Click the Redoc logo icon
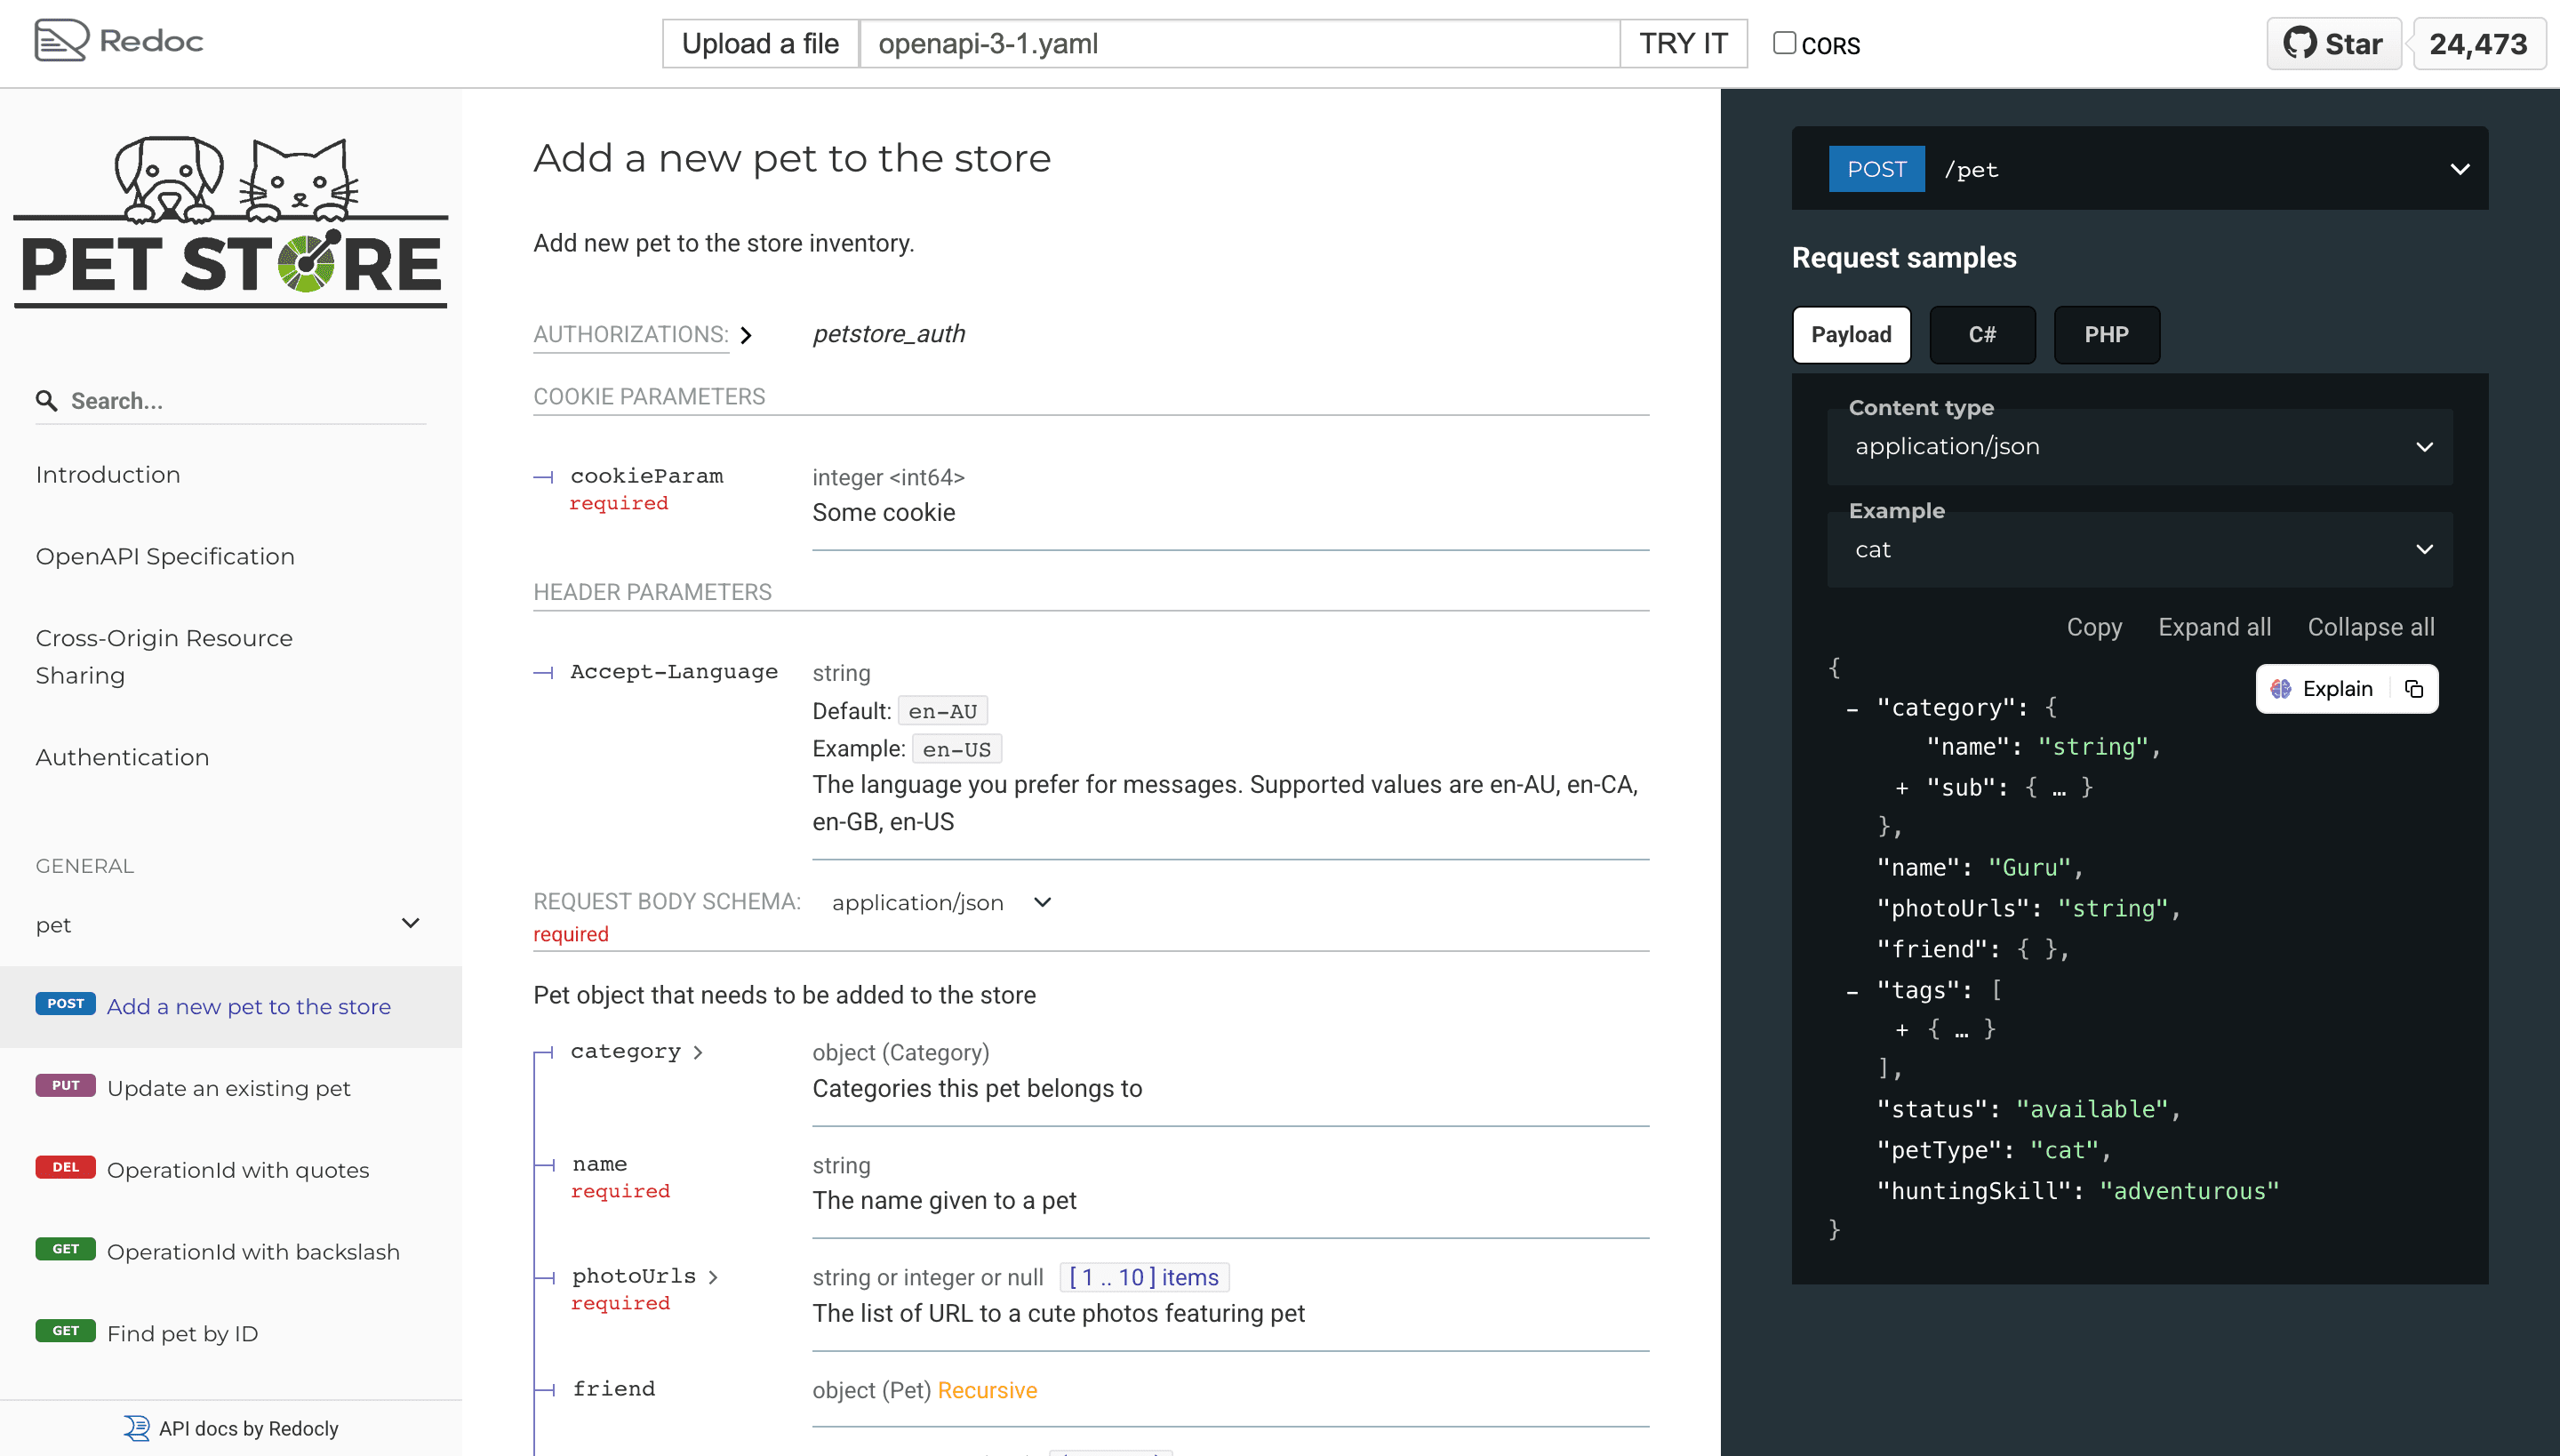2560x1456 pixels. [x=61, y=41]
